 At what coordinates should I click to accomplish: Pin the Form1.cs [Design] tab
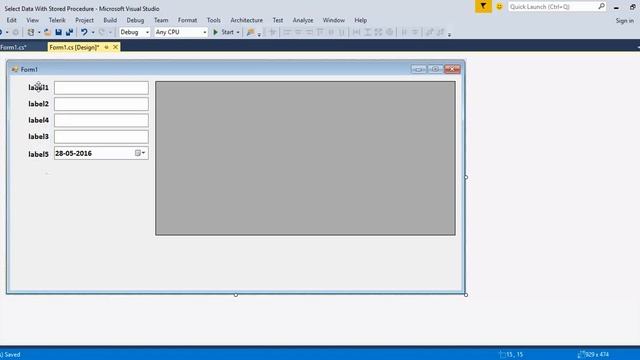point(107,47)
